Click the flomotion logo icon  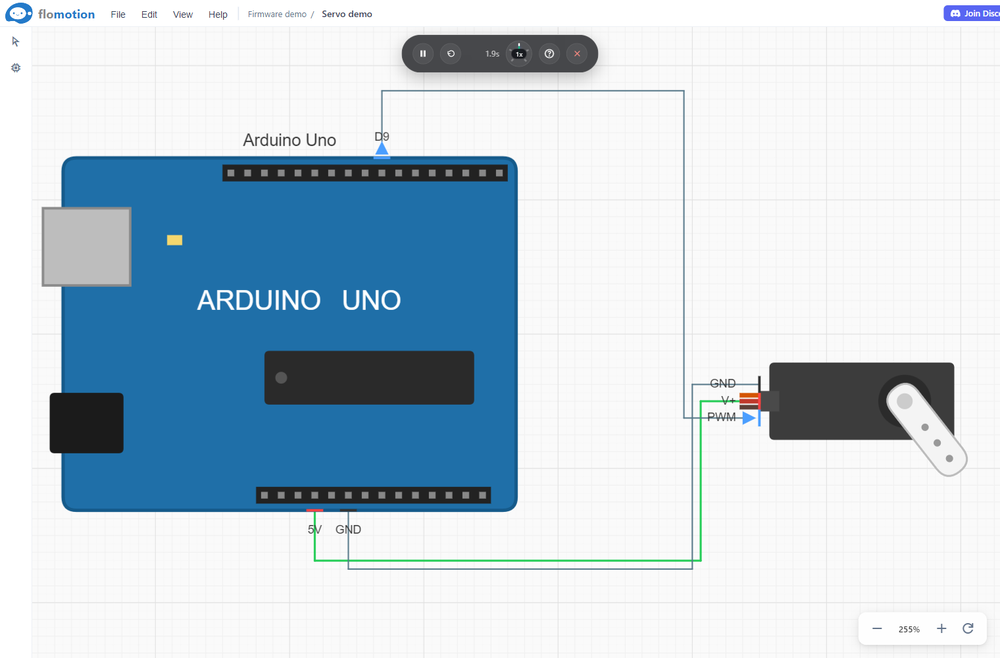pyautogui.click(x=18, y=13)
